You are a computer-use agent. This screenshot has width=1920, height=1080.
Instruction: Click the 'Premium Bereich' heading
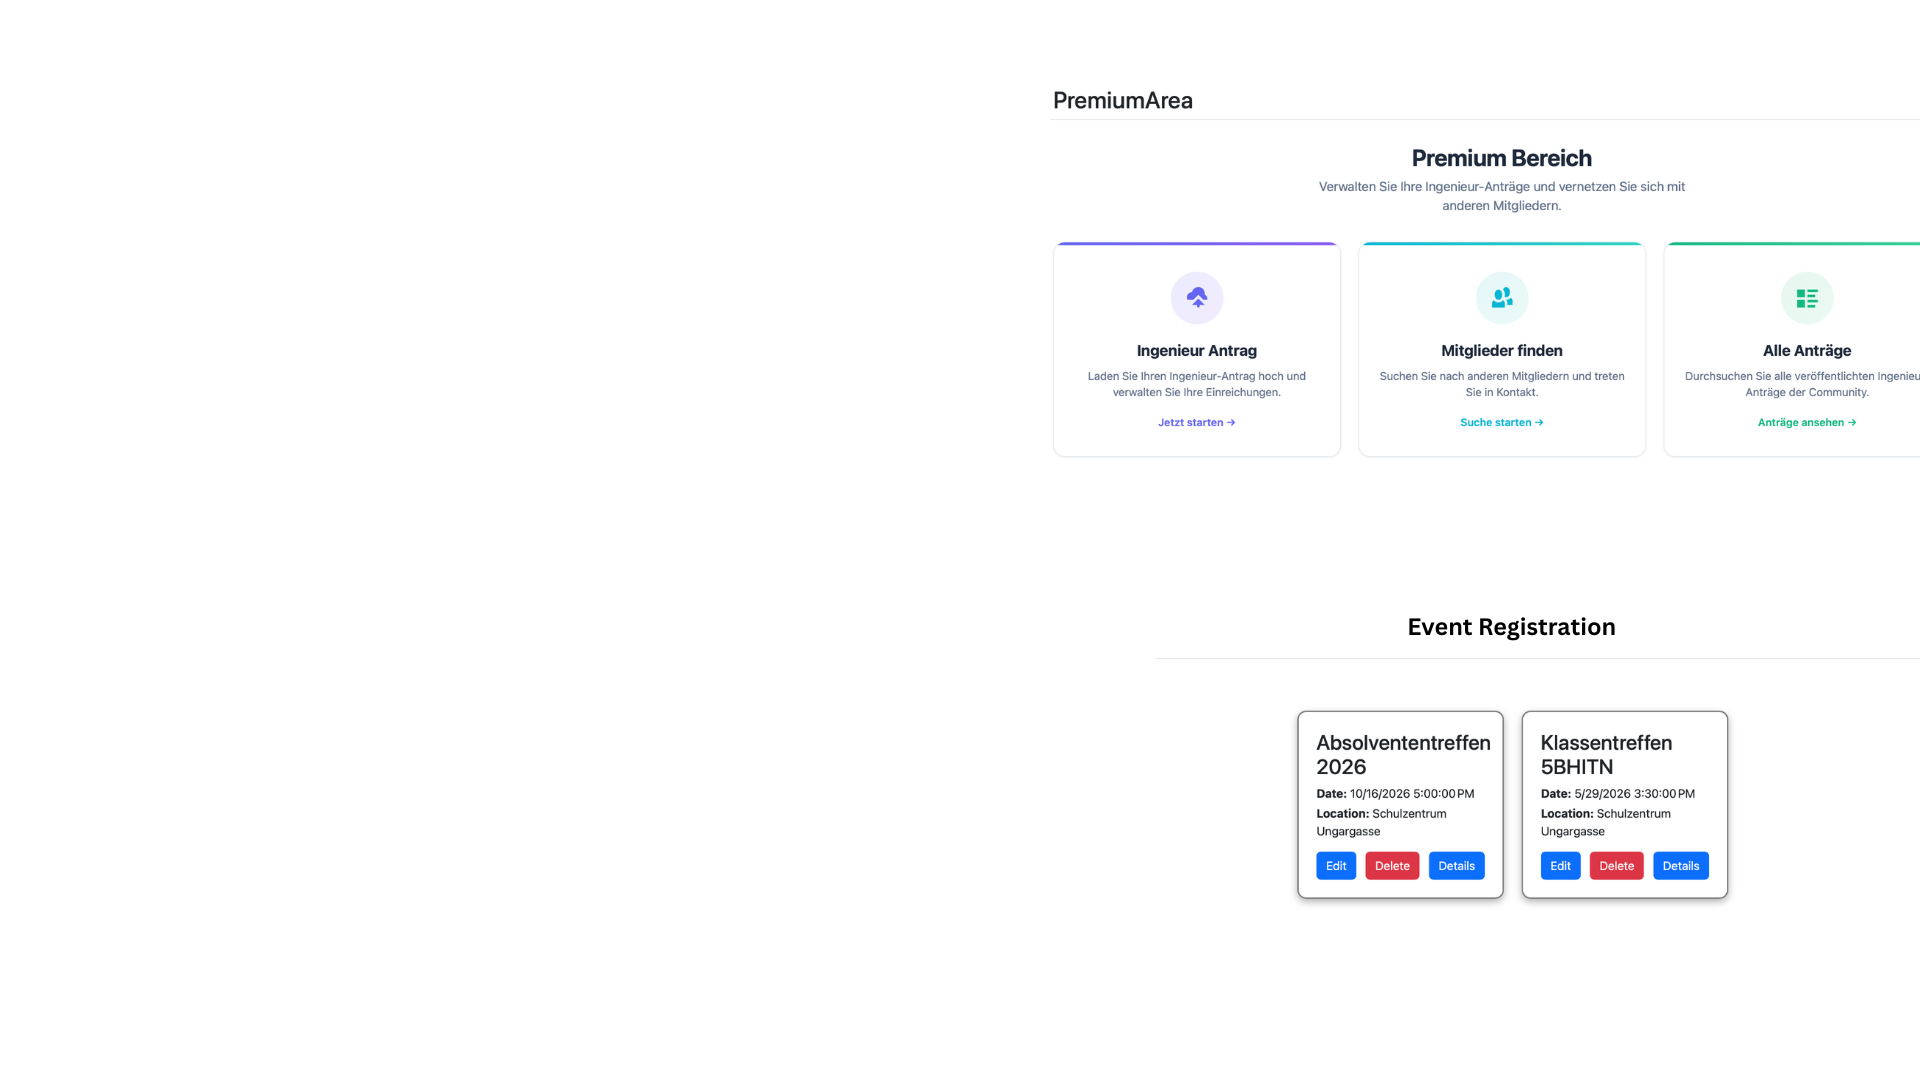[1501, 158]
